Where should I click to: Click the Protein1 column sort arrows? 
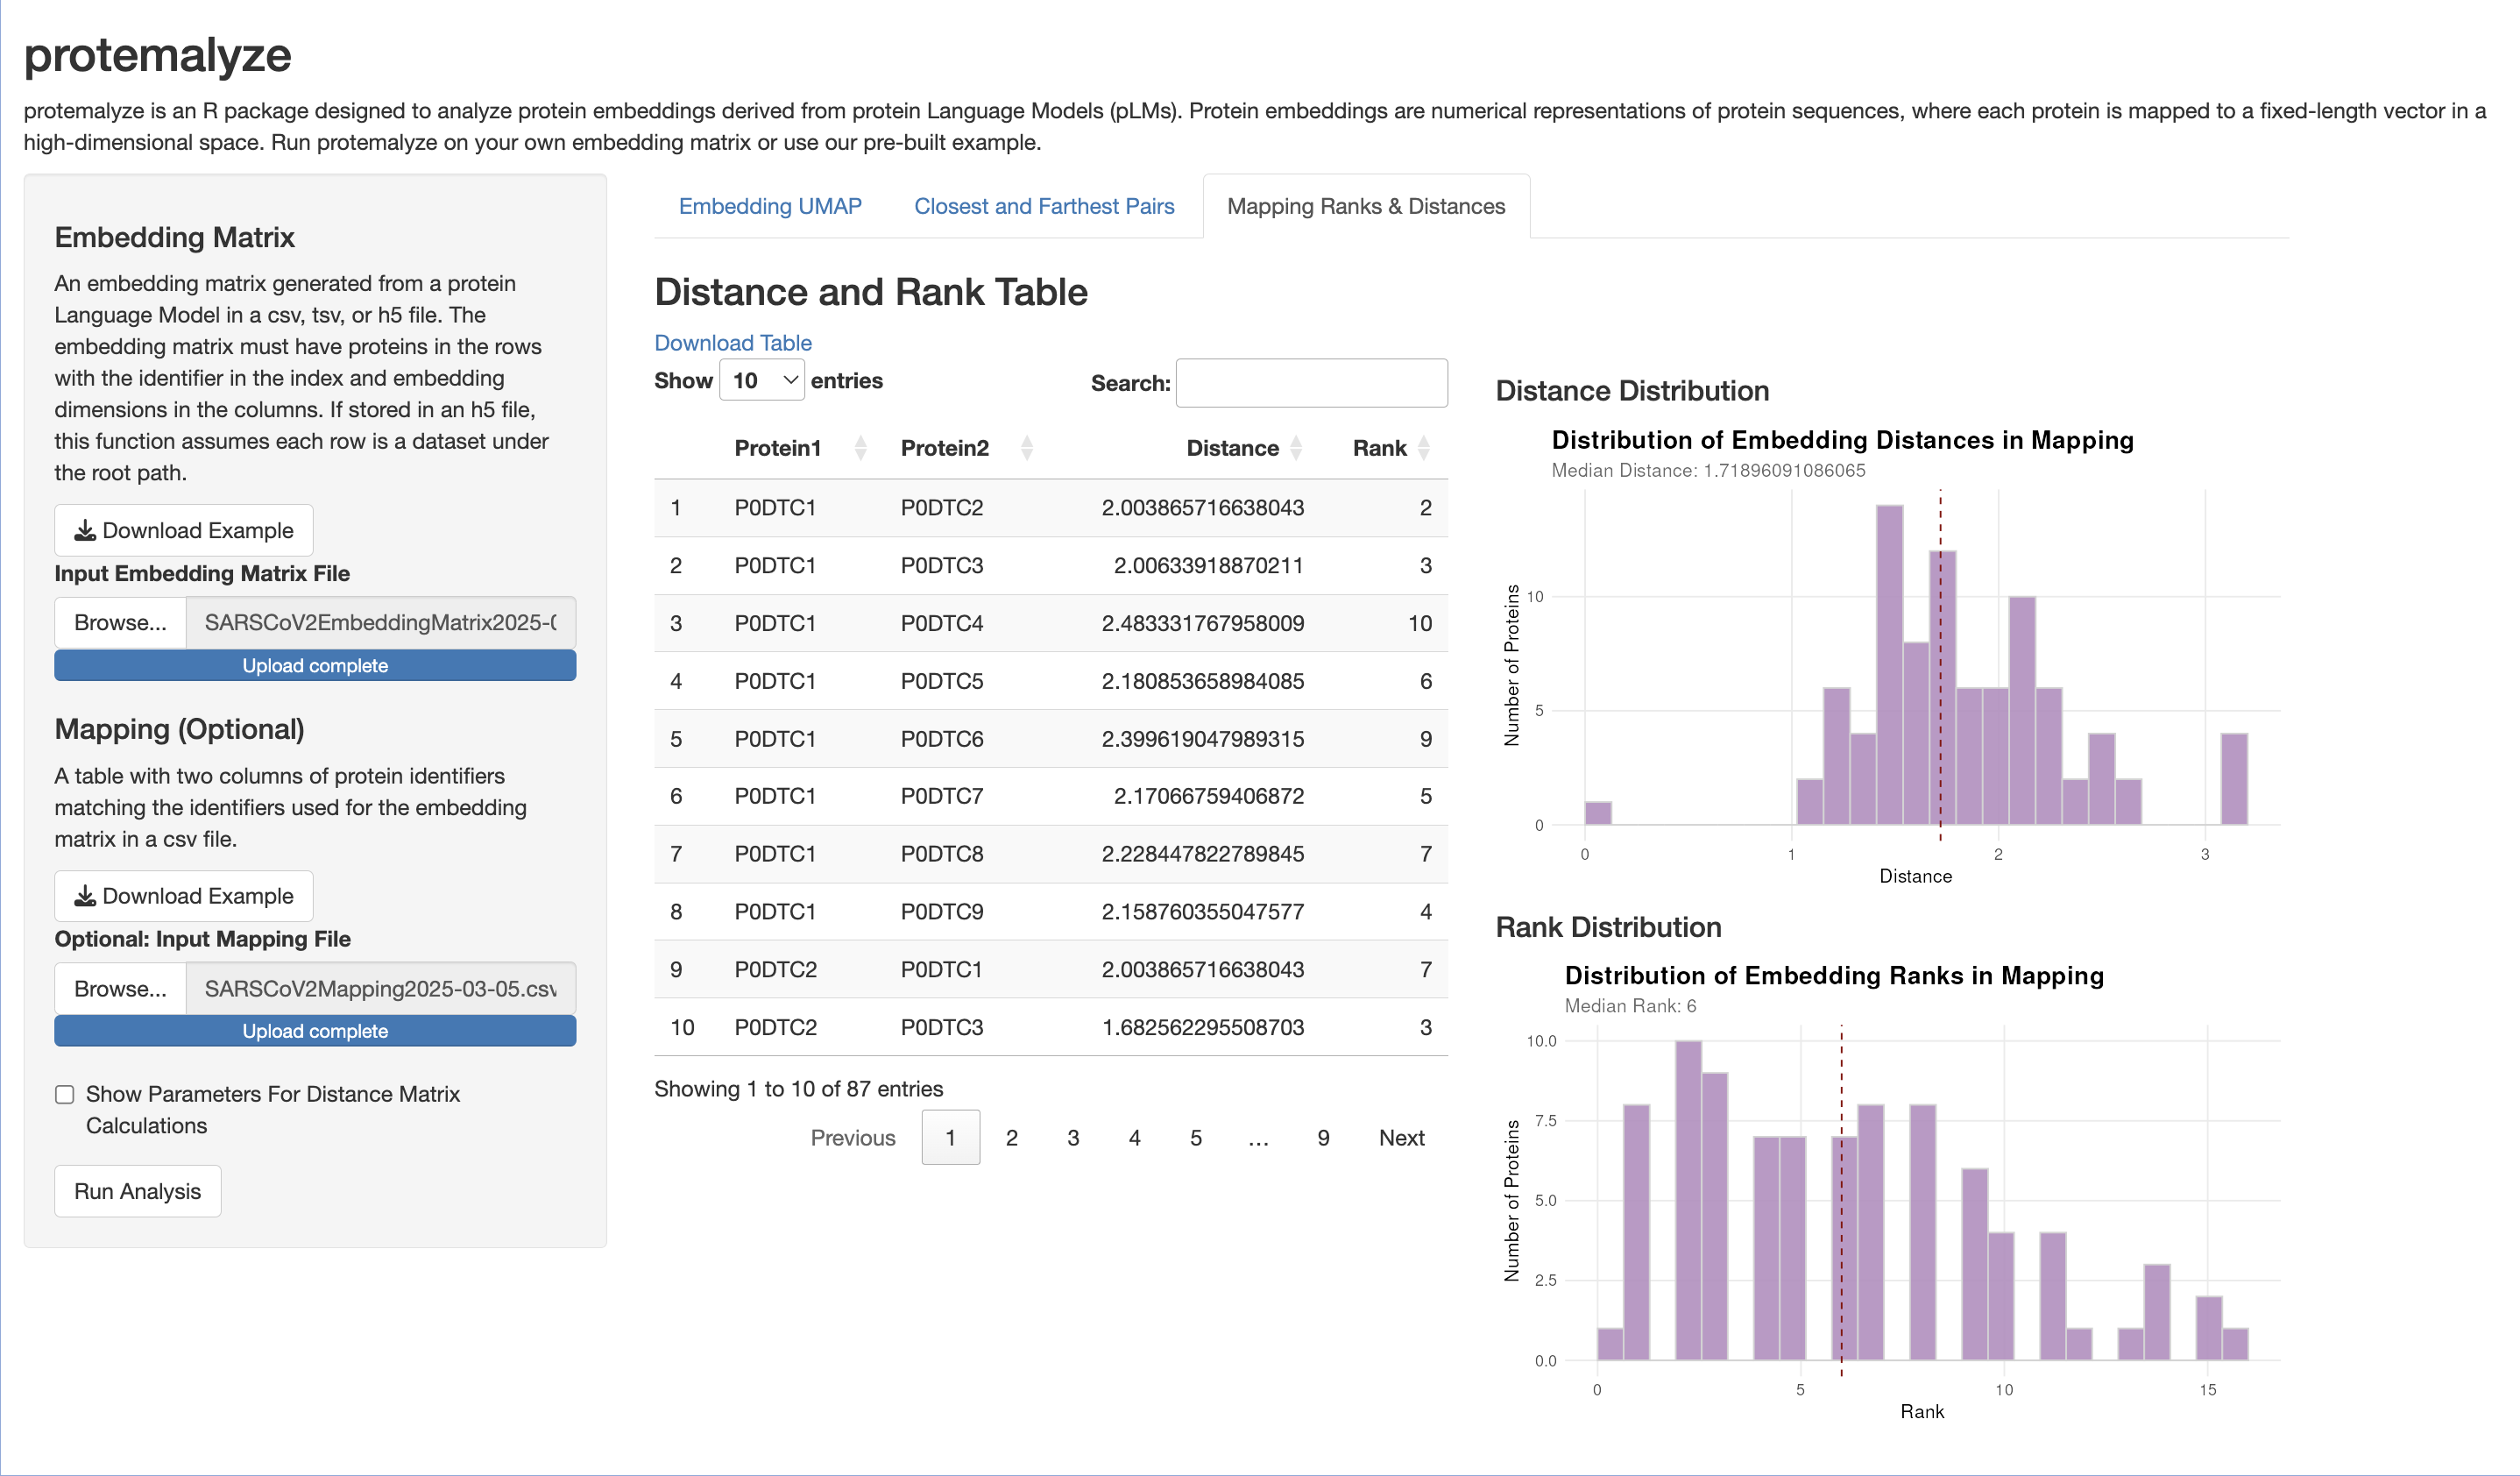point(860,448)
